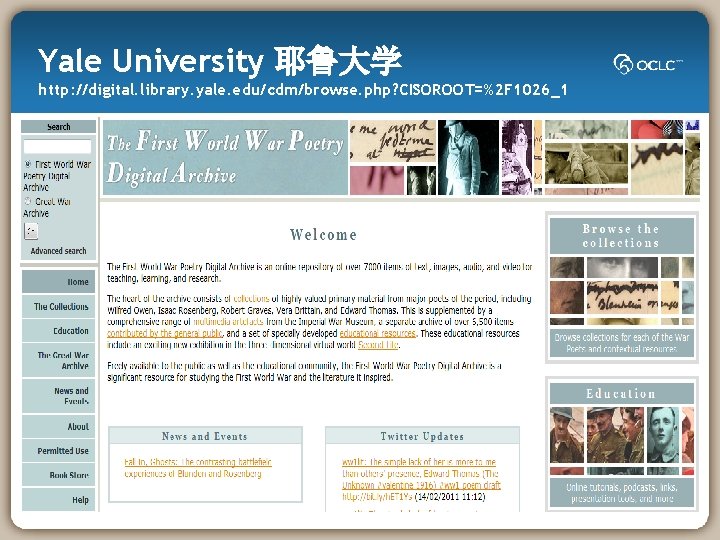The width and height of the screenshot is (720, 540).
Task: Click the browse collections handwriting thumbnail
Action: click(623, 297)
